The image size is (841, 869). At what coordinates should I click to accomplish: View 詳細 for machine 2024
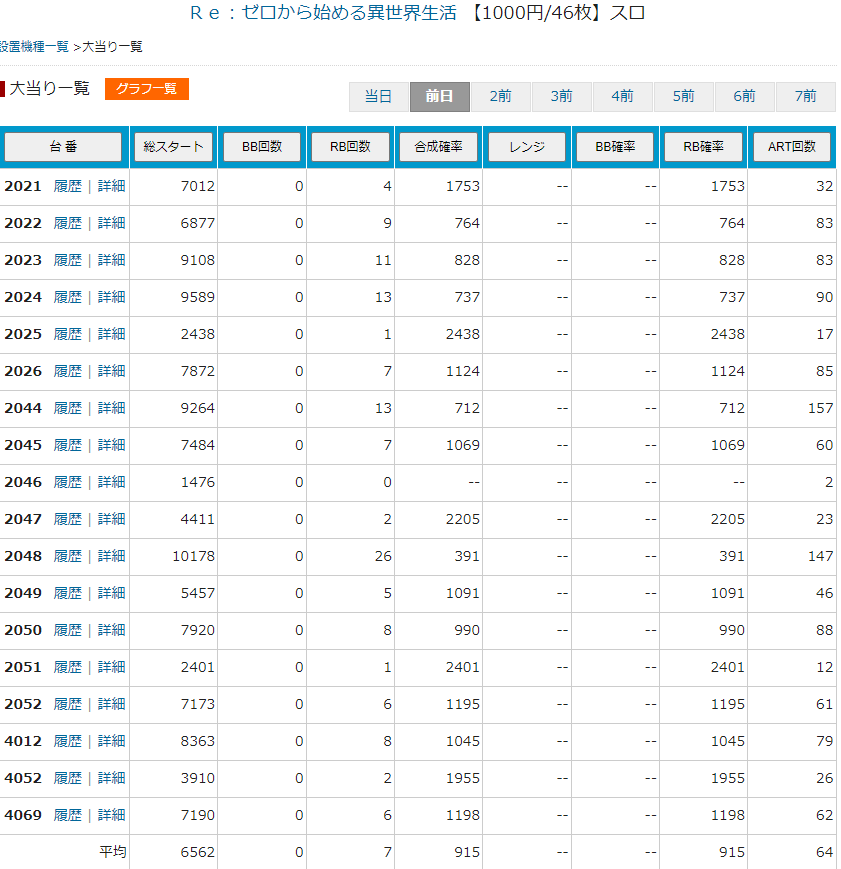pyautogui.click(x=111, y=297)
